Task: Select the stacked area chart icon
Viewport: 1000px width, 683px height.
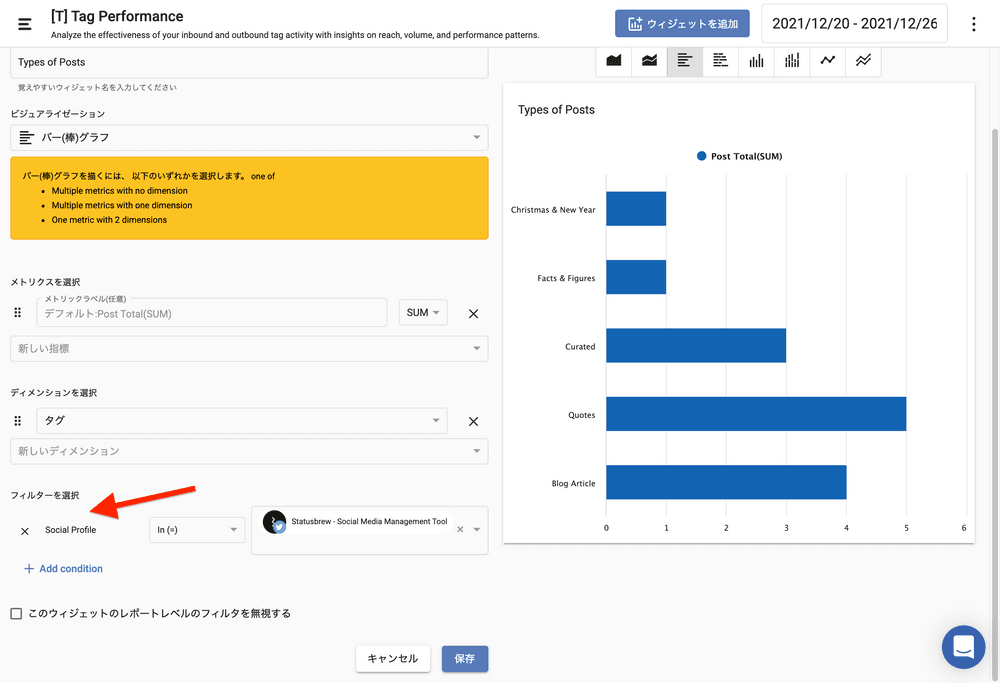Action: 650,61
